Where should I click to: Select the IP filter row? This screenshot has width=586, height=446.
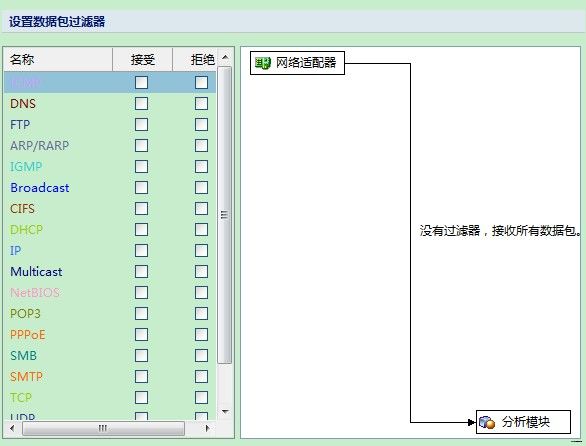click(x=110, y=250)
